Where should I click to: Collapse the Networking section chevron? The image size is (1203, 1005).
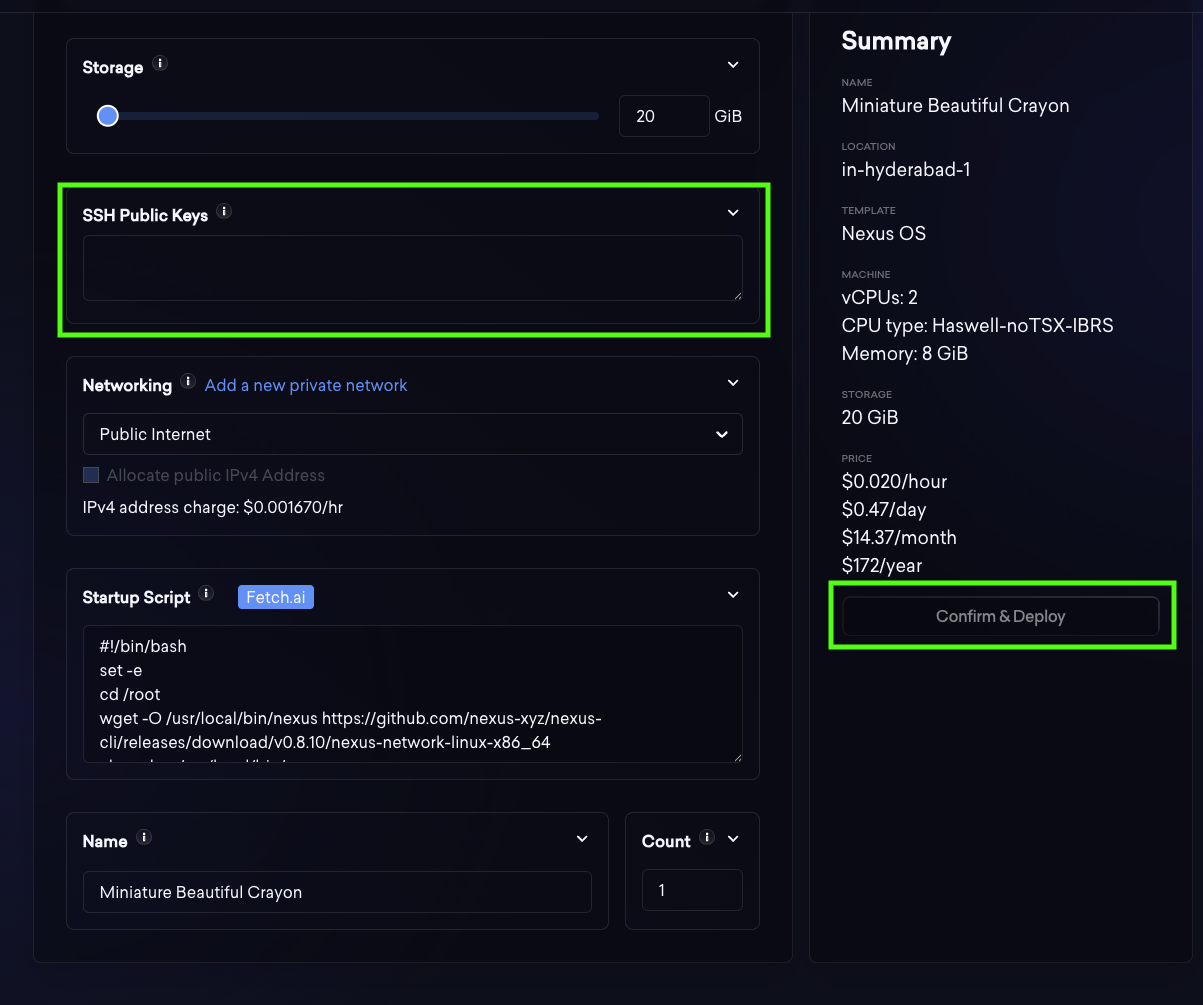733,383
